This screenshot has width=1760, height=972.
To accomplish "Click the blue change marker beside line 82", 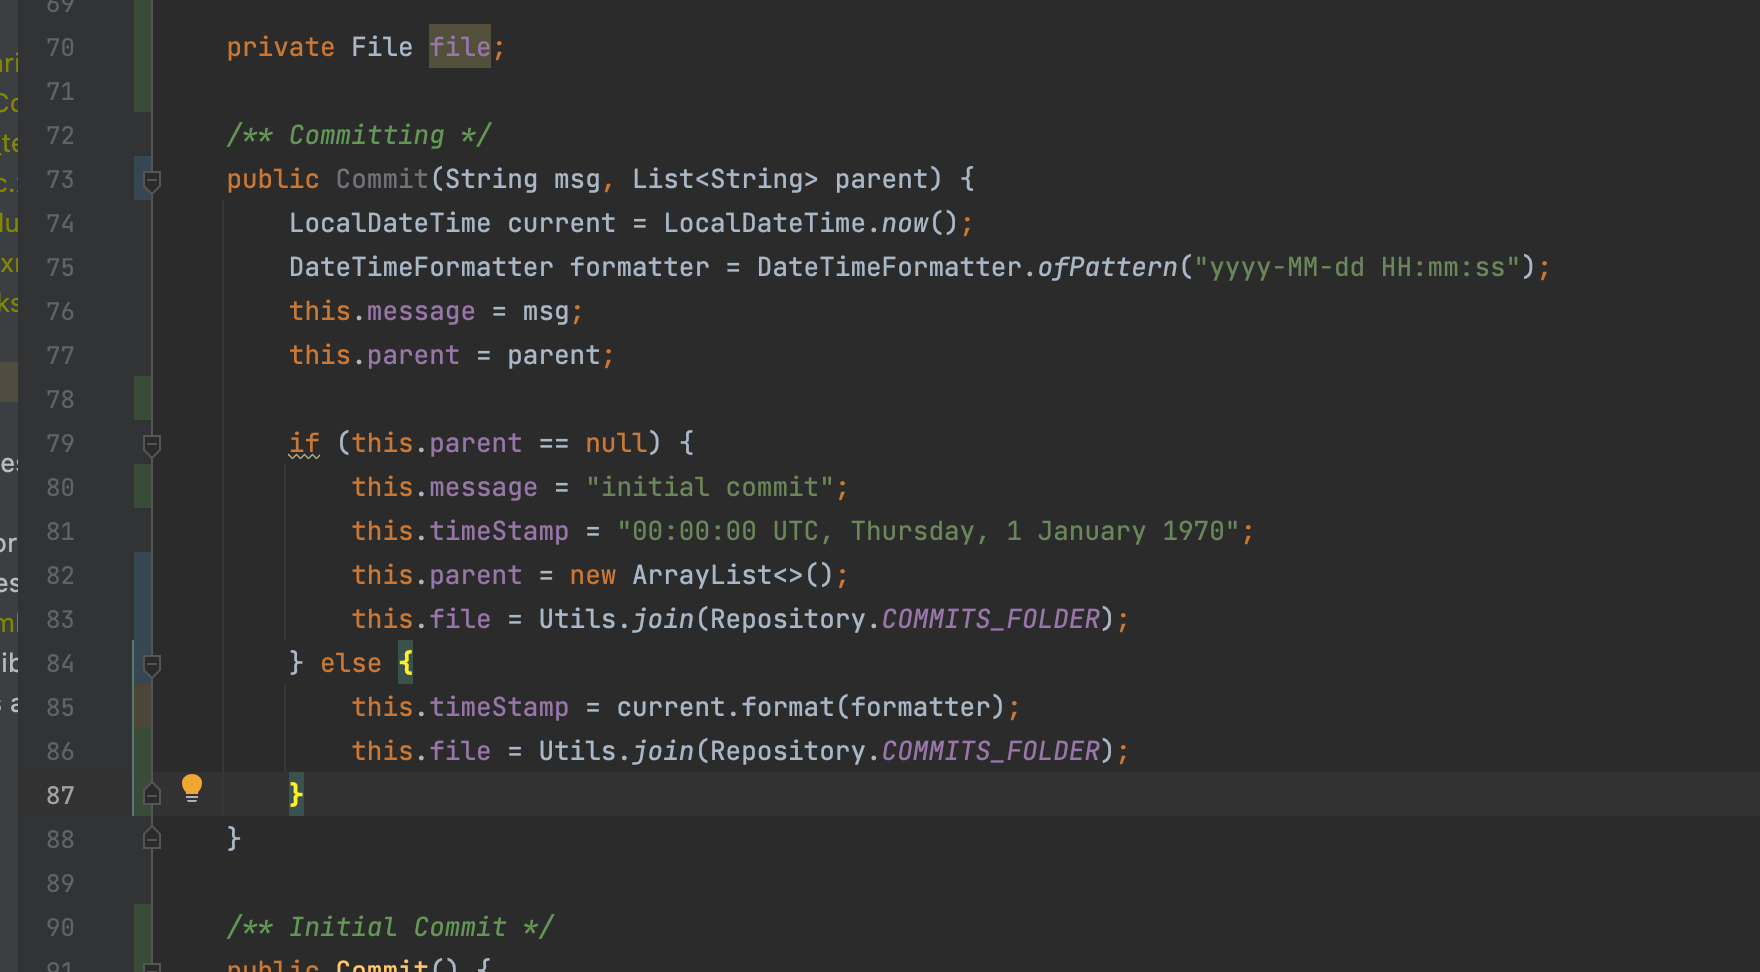I will point(142,576).
